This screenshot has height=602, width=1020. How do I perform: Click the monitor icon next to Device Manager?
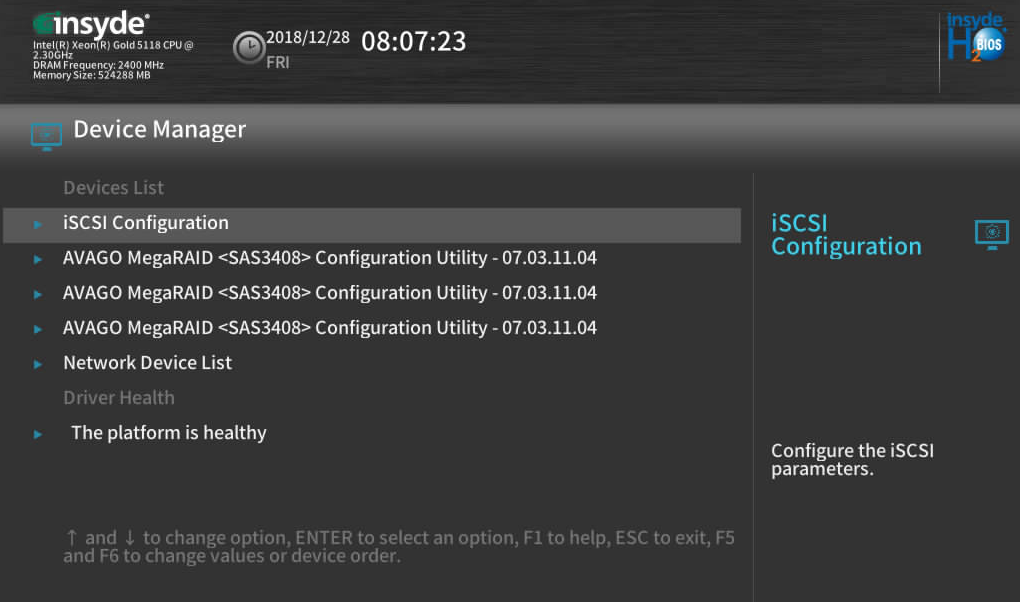point(46,136)
